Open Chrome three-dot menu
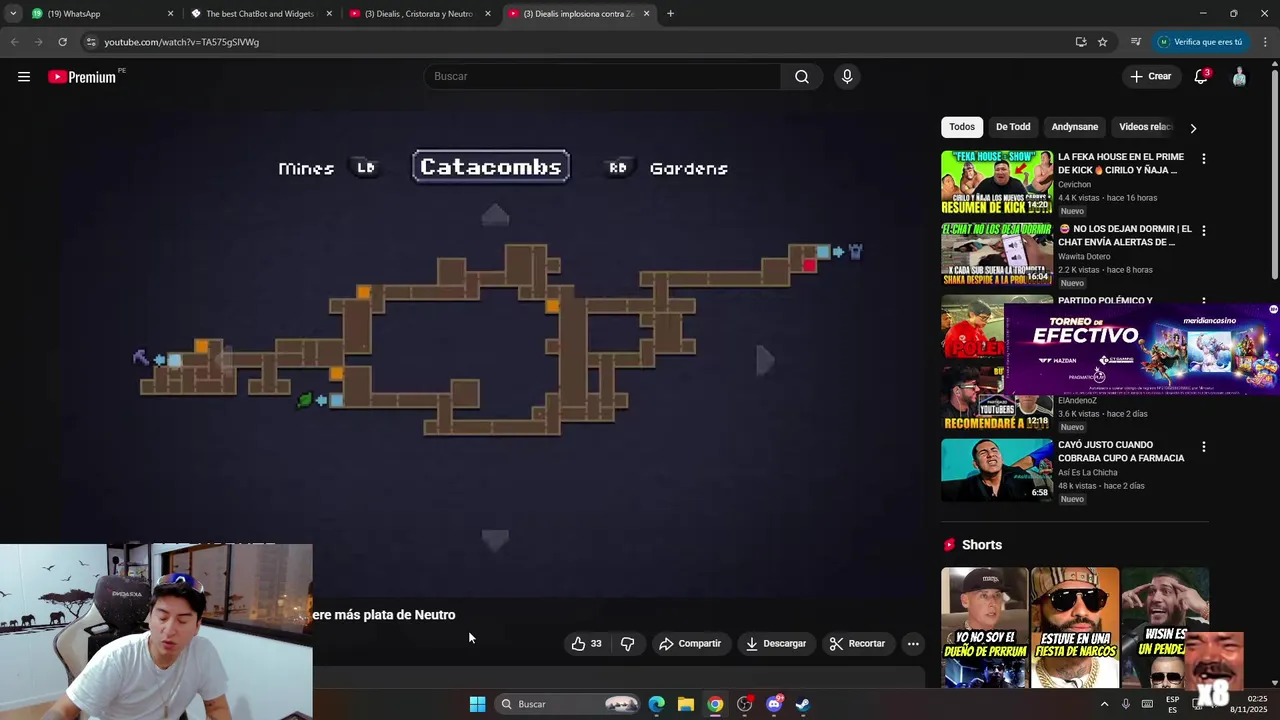 [1265, 42]
